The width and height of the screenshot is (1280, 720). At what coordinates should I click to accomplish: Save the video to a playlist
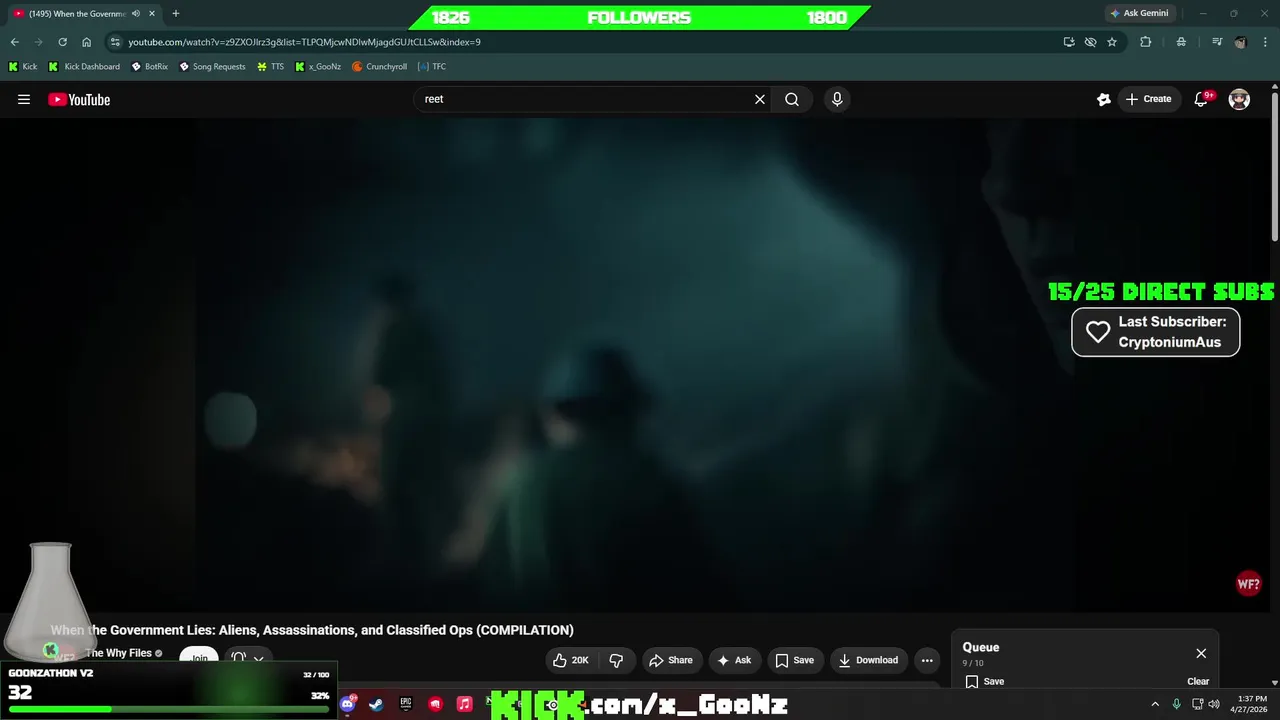[795, 660]
